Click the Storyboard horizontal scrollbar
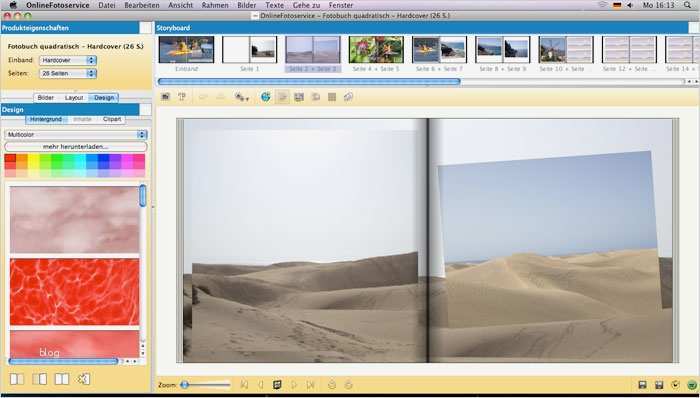This screenshot has height=398, width=700. (309, 82)
